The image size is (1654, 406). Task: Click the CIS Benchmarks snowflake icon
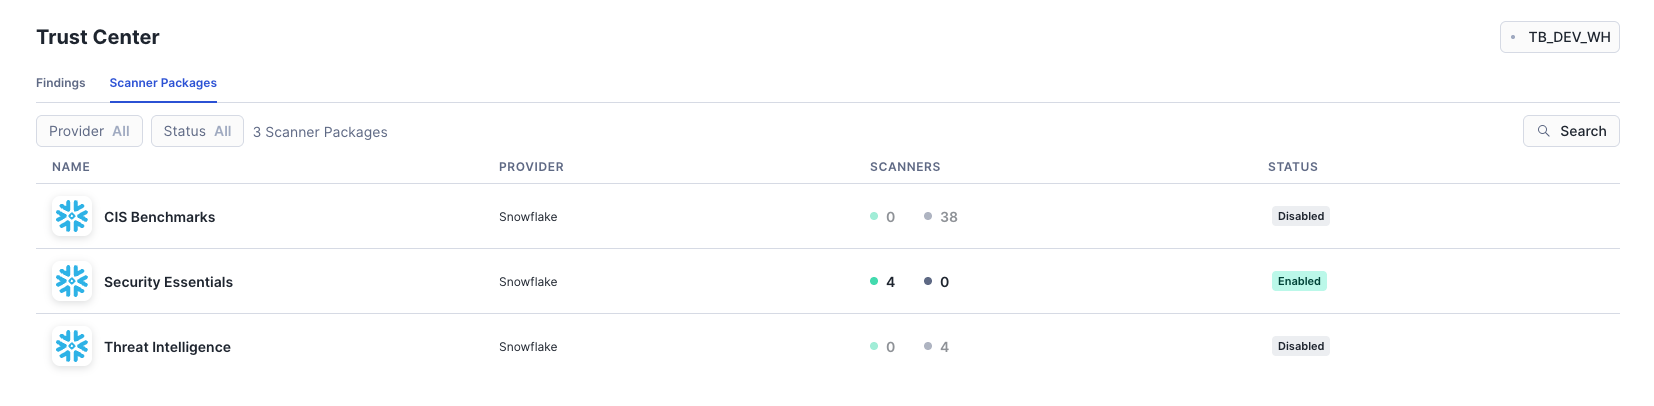pyautogui.click(x=72, y=216)
